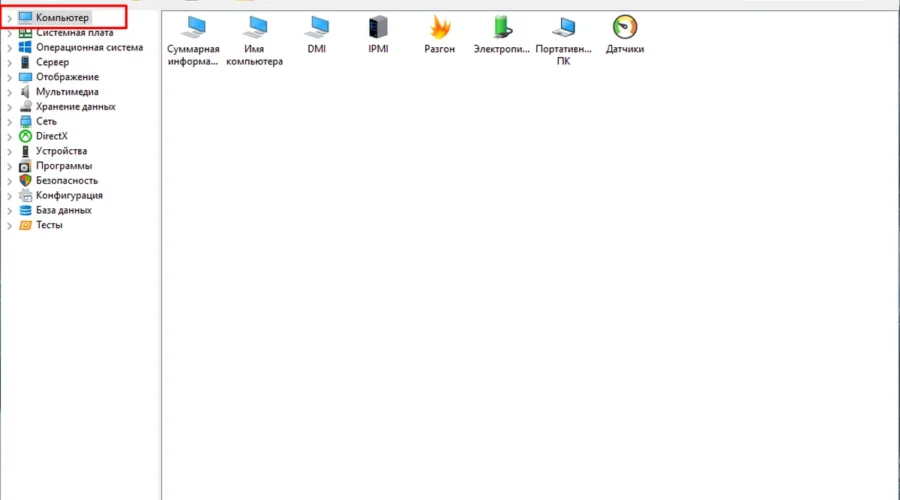The width and height of the screenshot is (900, 500).
Task: Open the IPMI server icon
Action: [378, 28]
